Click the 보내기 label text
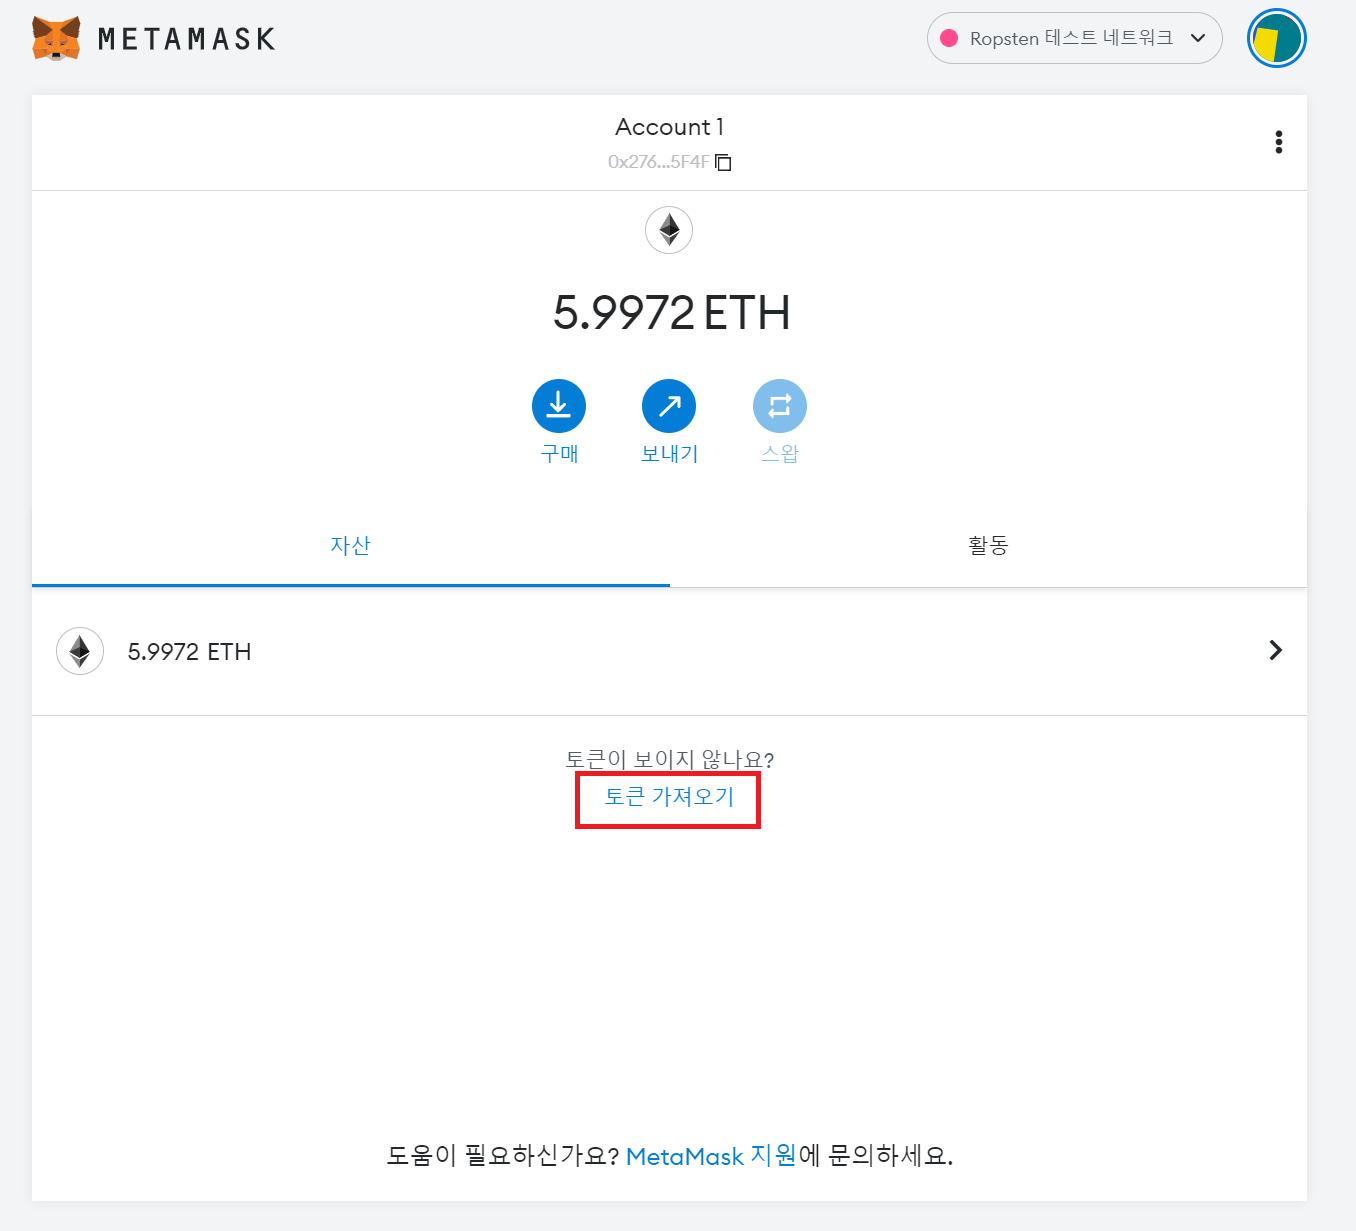1356x1231 pixels. point(669,454)
